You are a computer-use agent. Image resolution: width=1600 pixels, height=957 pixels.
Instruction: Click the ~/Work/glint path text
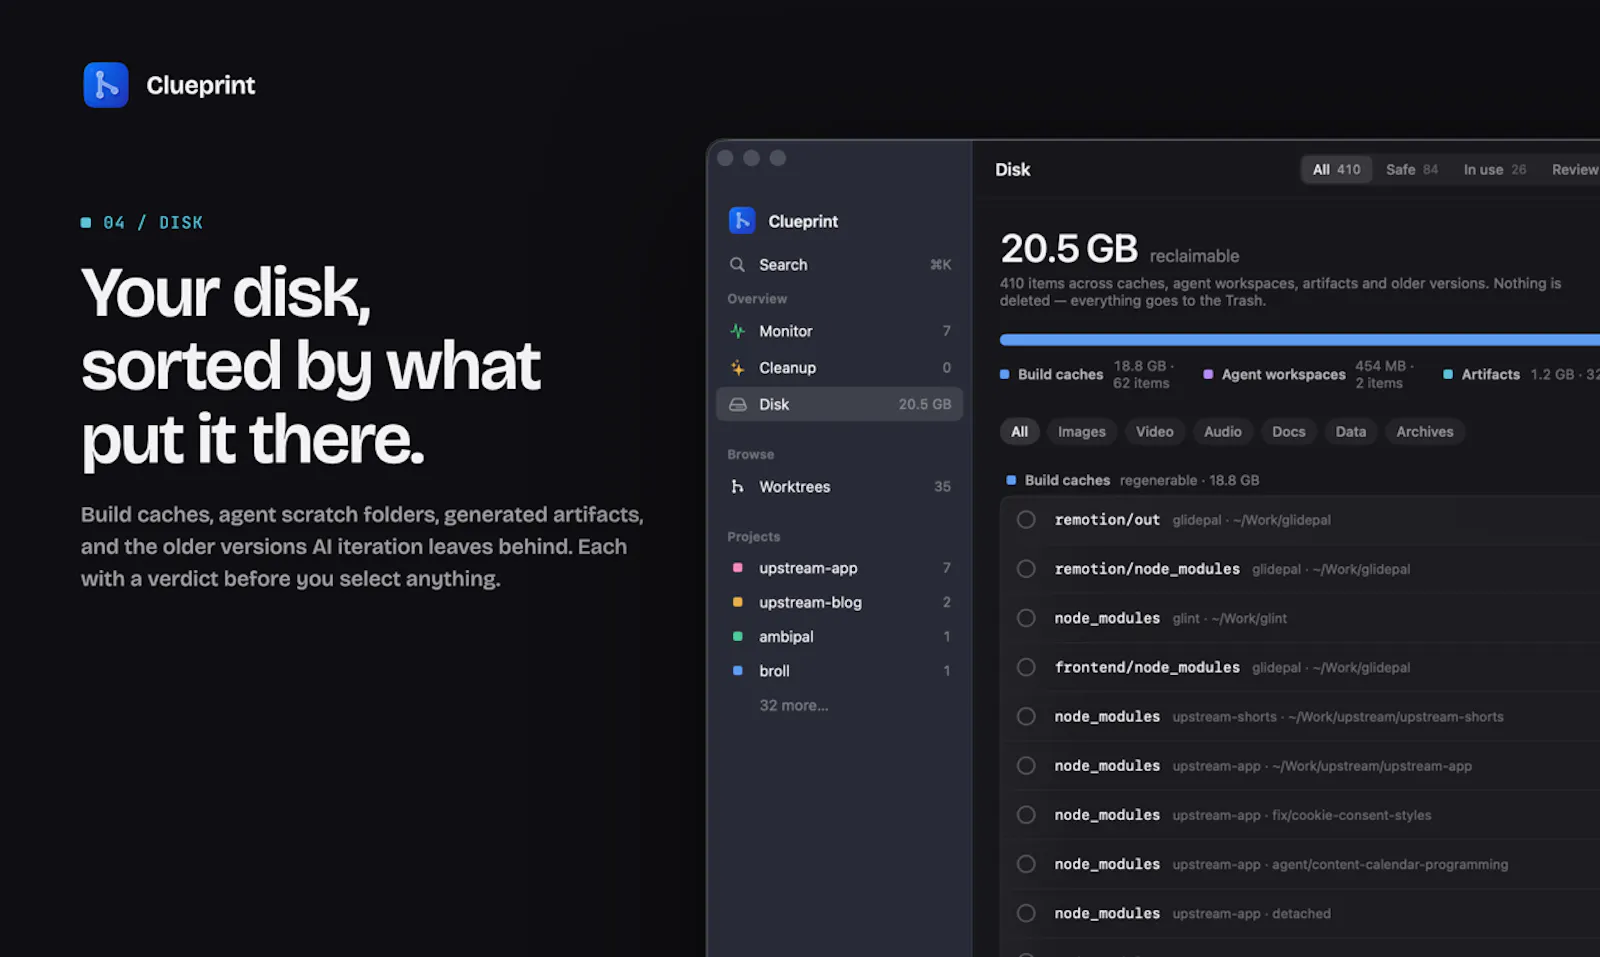pos(1249,619)
